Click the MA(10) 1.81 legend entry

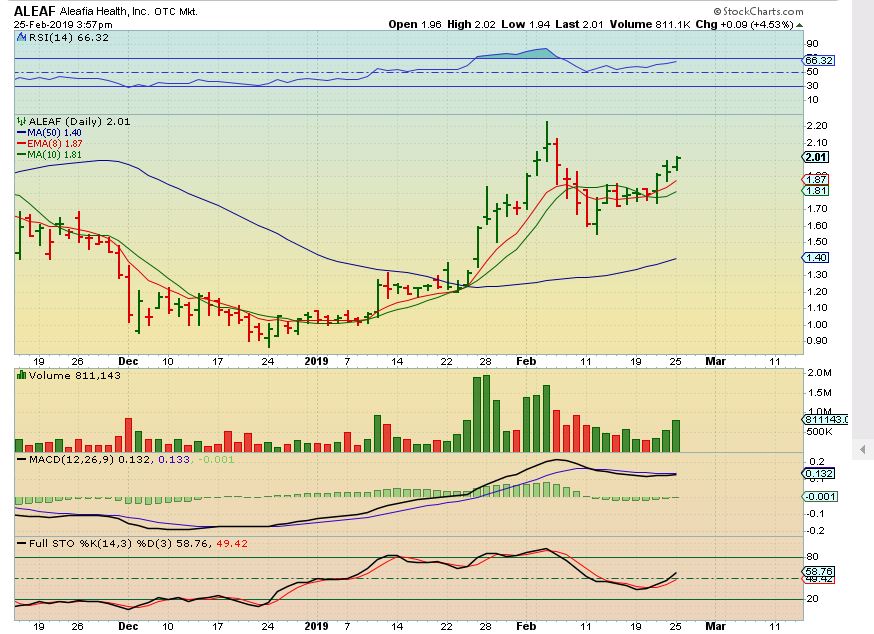(49, 154)
